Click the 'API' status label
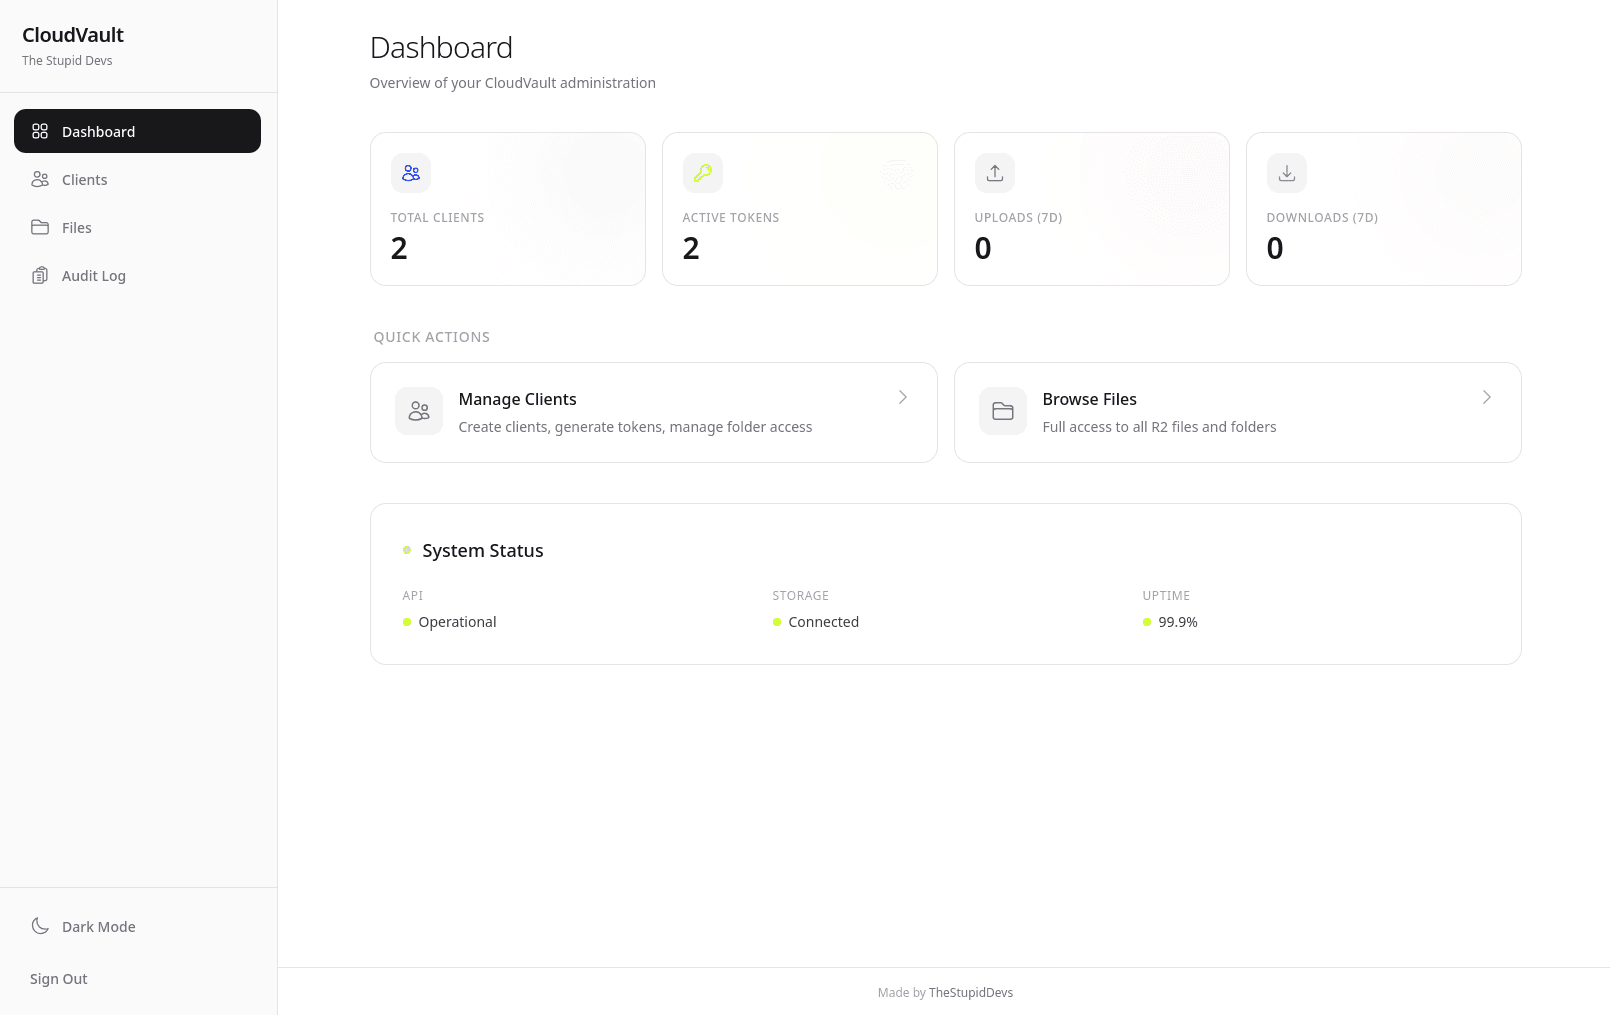 point(413,596)
